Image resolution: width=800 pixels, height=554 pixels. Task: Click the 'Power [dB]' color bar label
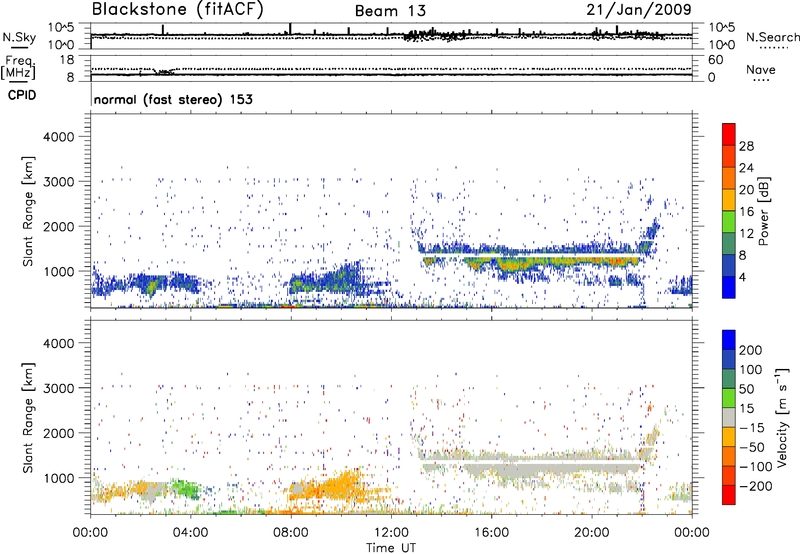click(763, 211)
